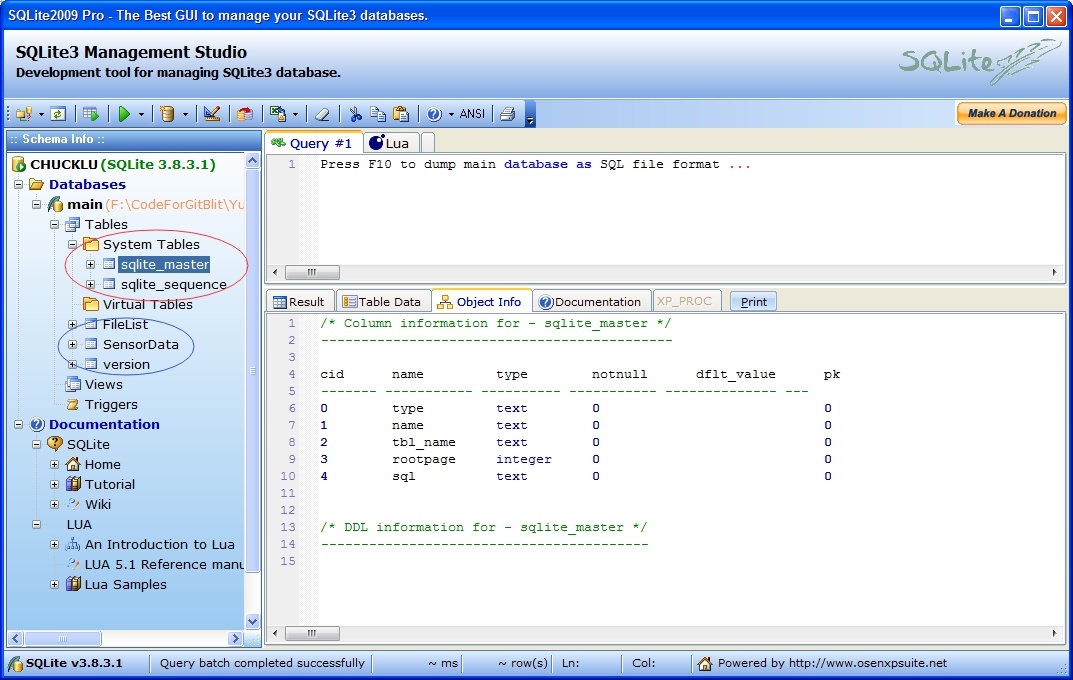Open the toolbar options overflow arrow
The width and height of the screenshot is (1073, 680).
(530, 120)
